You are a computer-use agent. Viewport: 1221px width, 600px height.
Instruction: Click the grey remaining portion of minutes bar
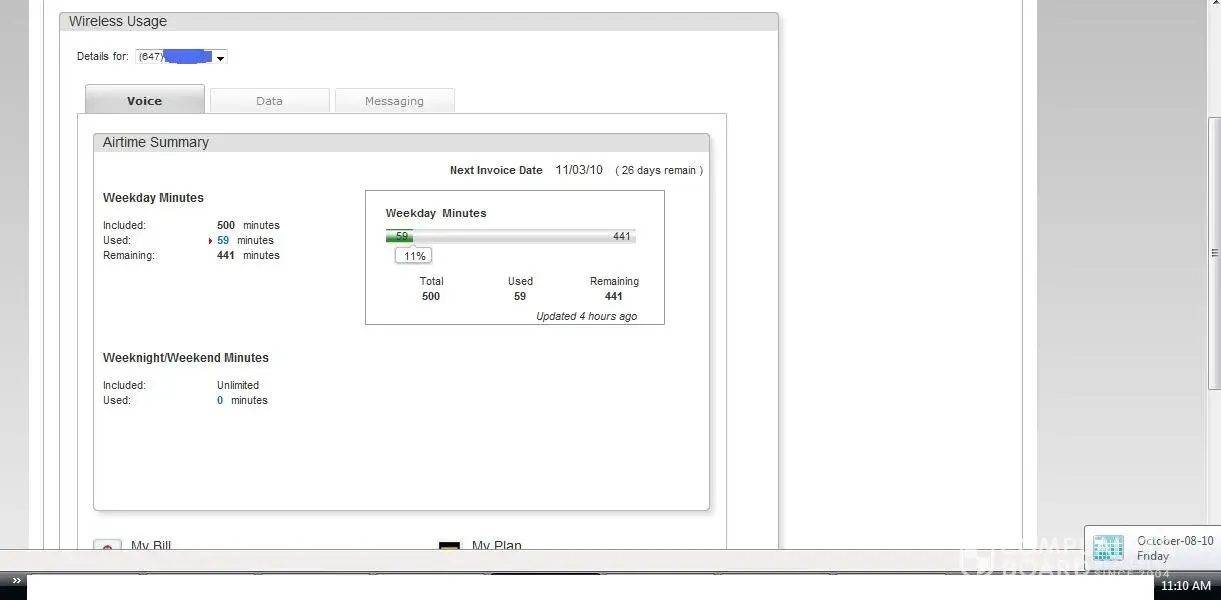coord(520,237)
